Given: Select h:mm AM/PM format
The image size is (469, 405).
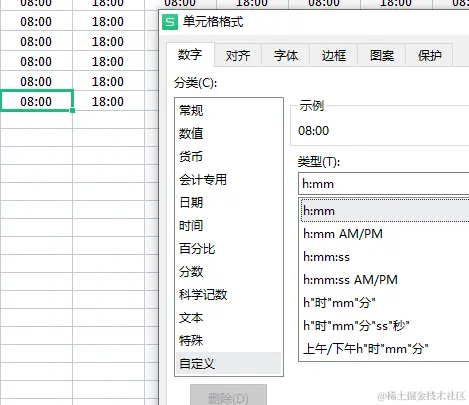Looking at the screenshot, I should (385, 234).
